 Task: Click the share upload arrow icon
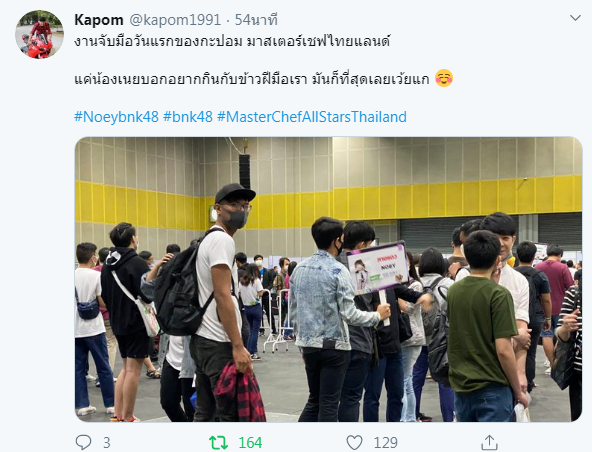489,442
